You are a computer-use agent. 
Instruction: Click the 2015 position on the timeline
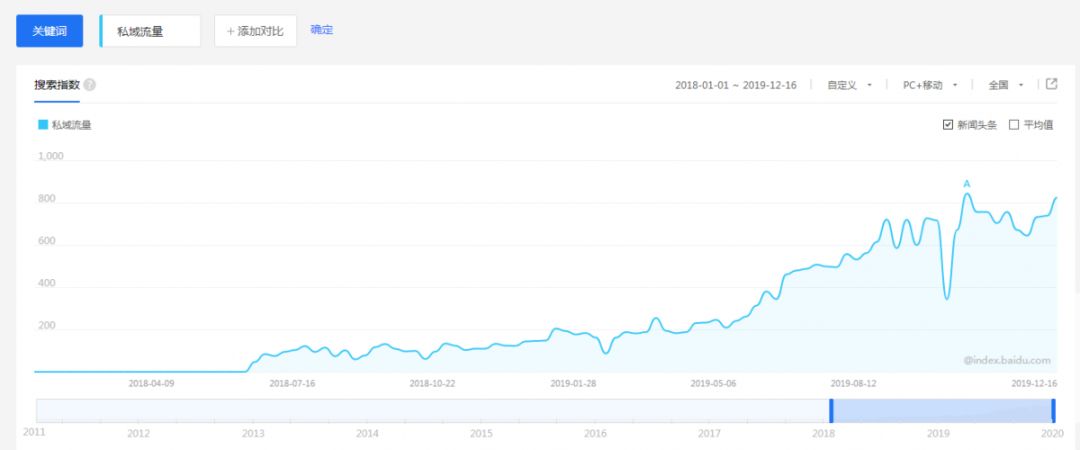pyautogui.click(x=481, y=433)
